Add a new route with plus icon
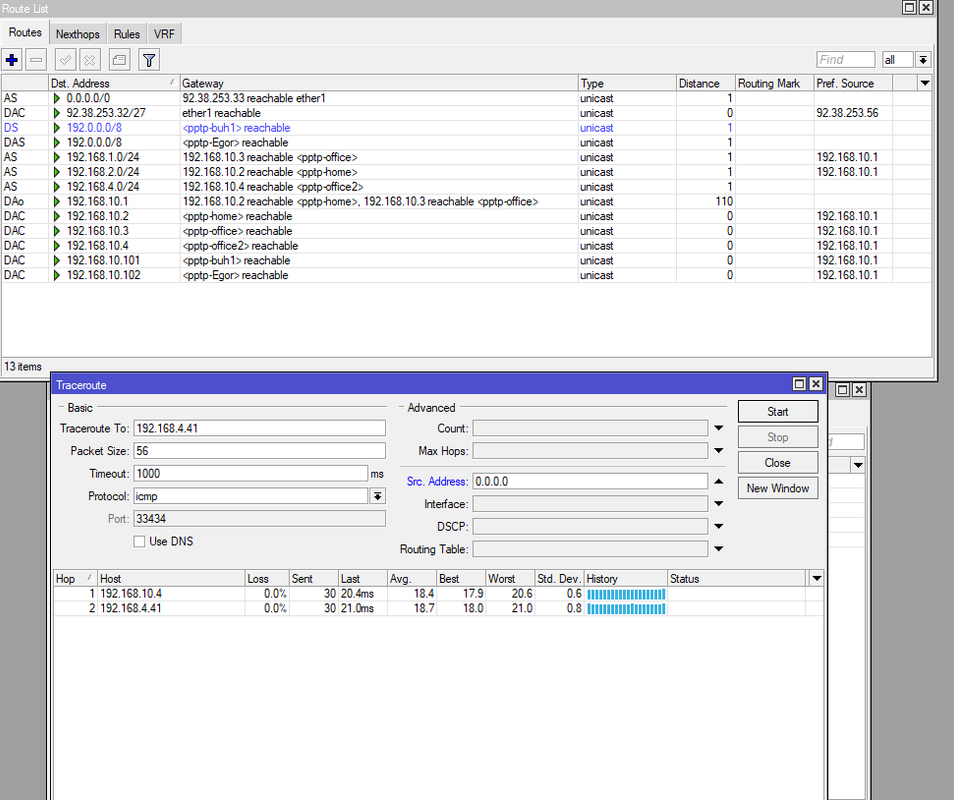Viewport: 954px width, 800px height. pos(12,60)
